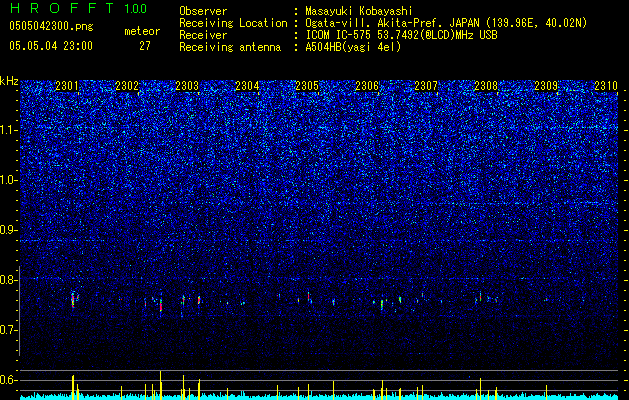Click the 0.9 kHz axis label
629x400 pixels.
(9, 230)
